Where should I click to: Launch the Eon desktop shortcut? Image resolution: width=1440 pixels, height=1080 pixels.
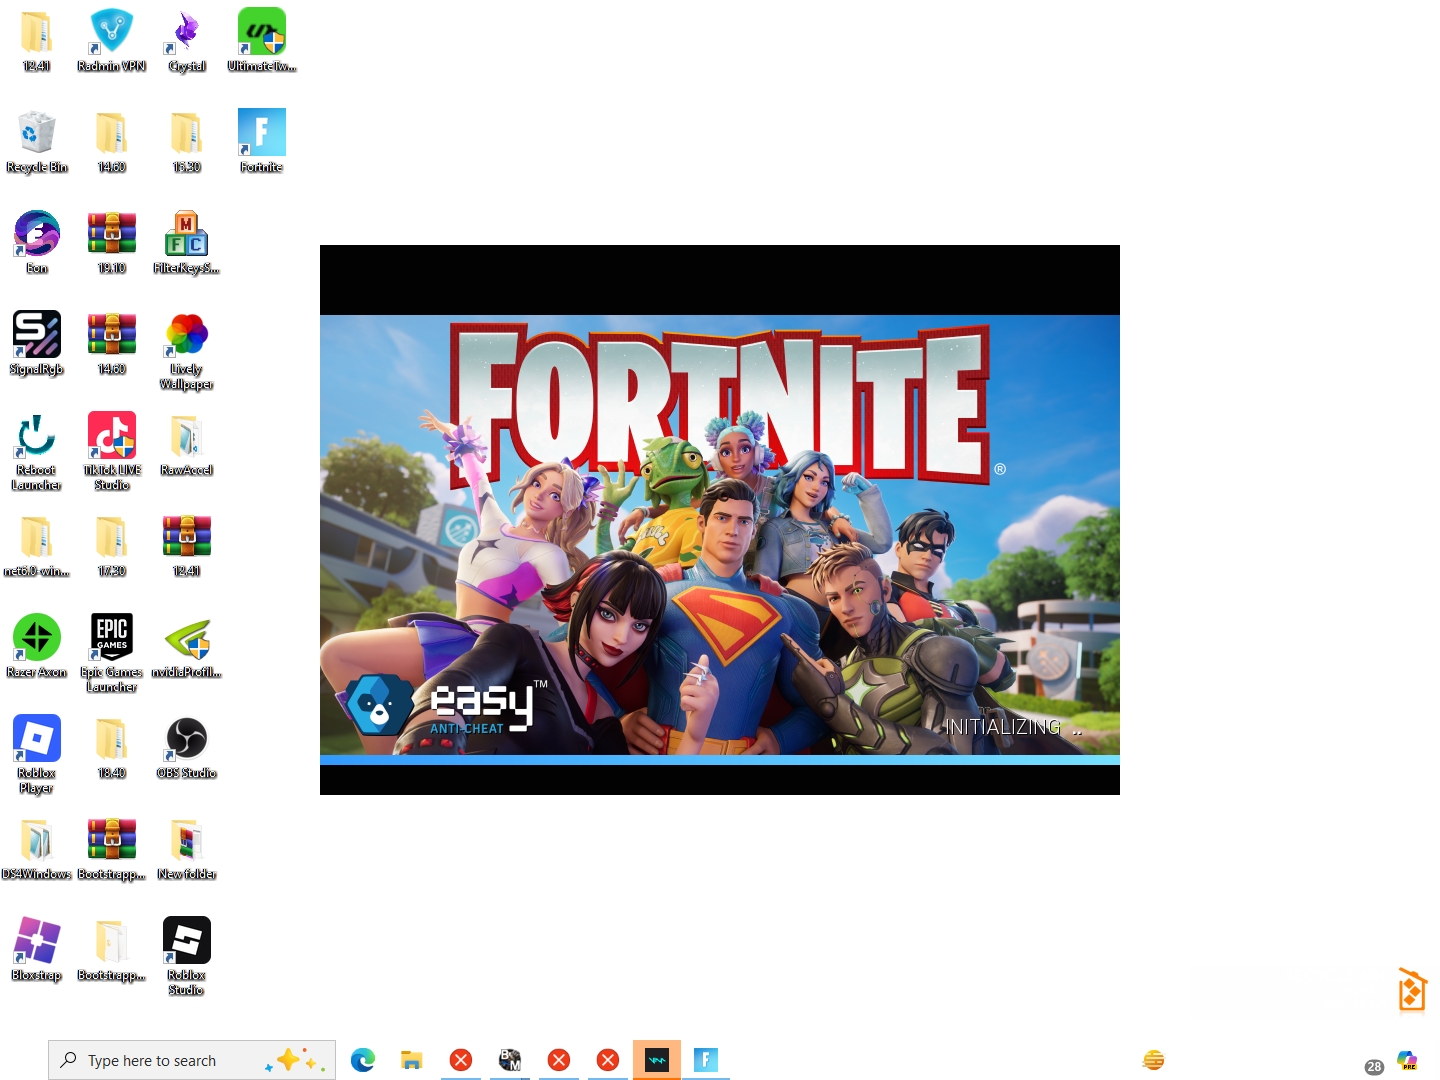tap(37, 242)
